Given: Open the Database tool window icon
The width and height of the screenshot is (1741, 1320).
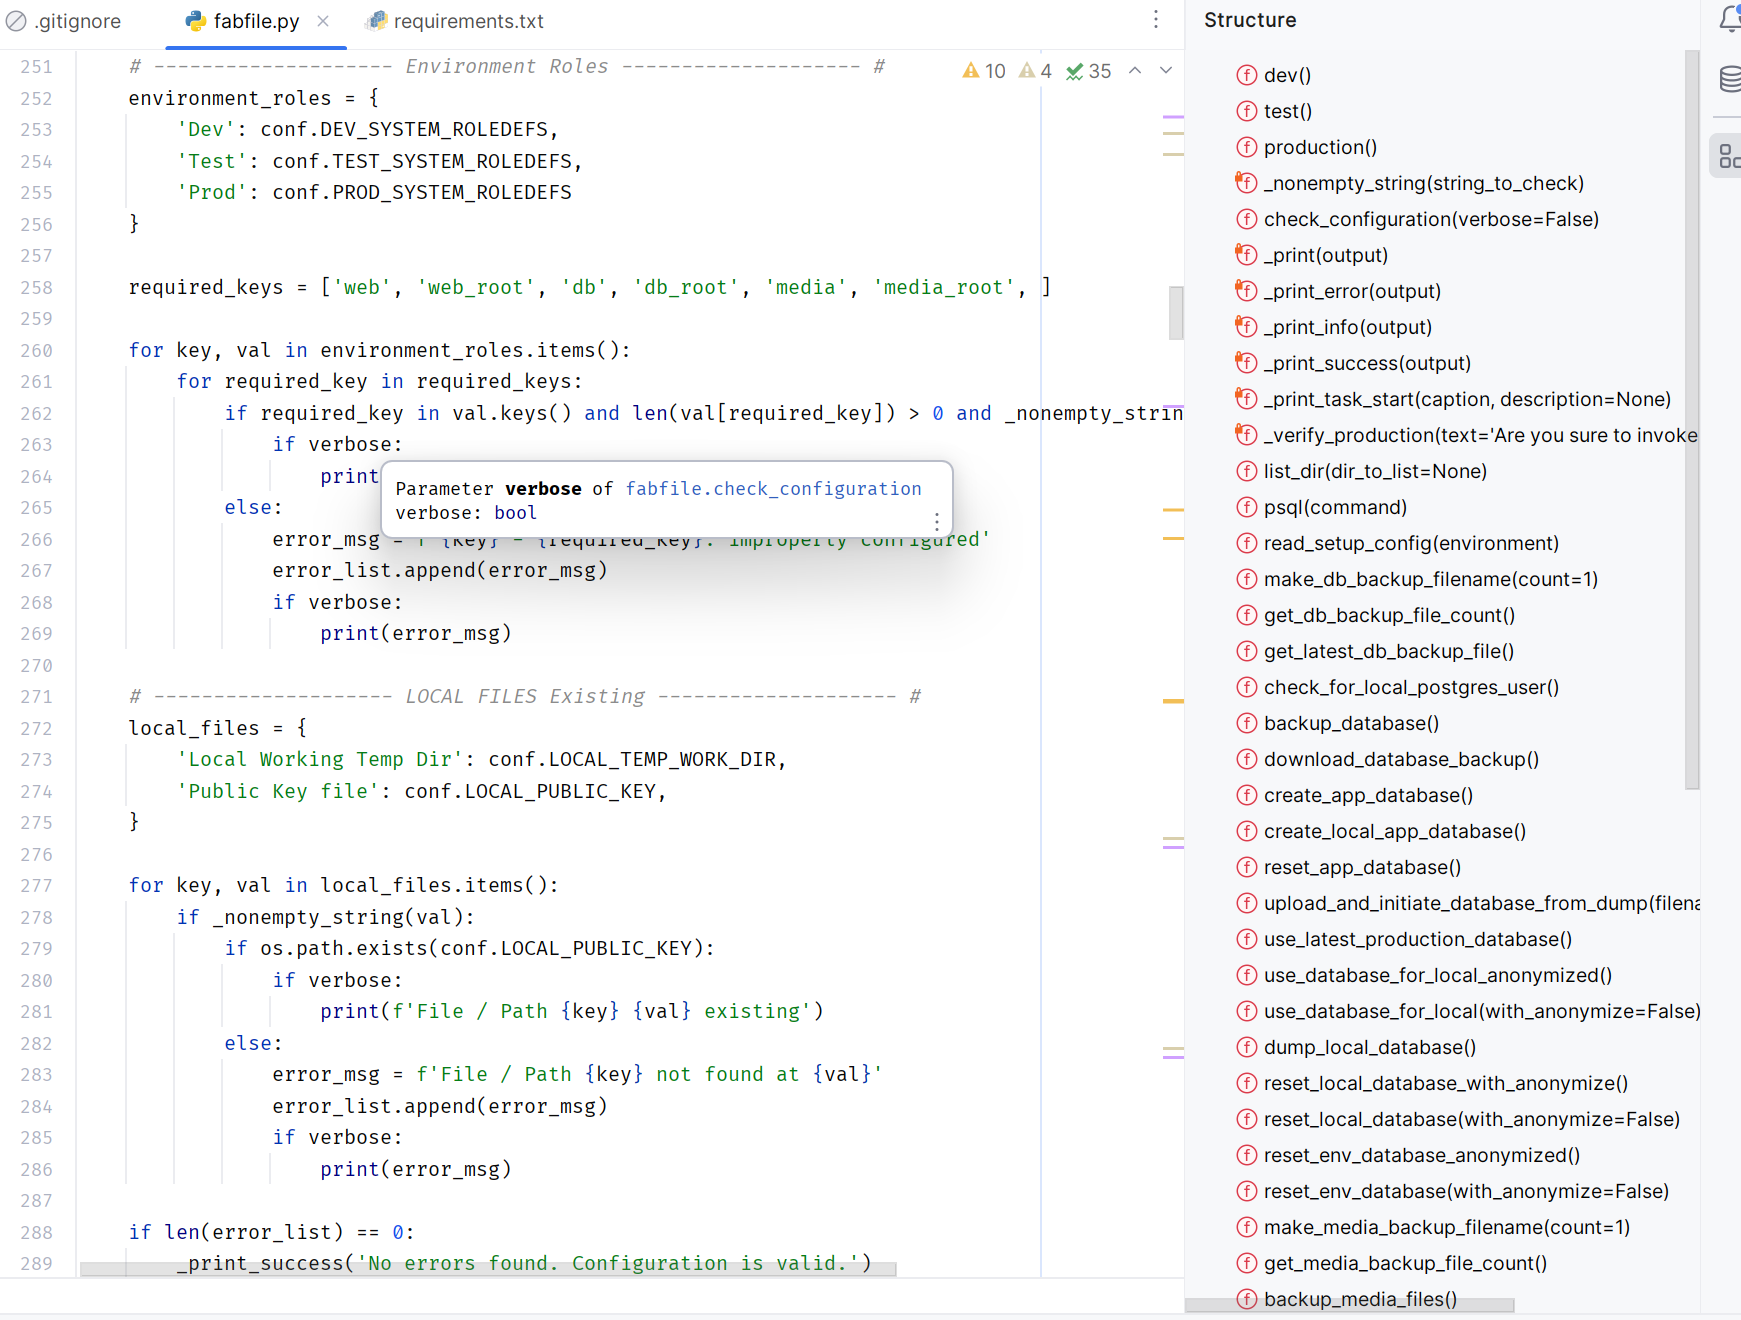Looking at the screenshot, I should tap(1729, 79).
